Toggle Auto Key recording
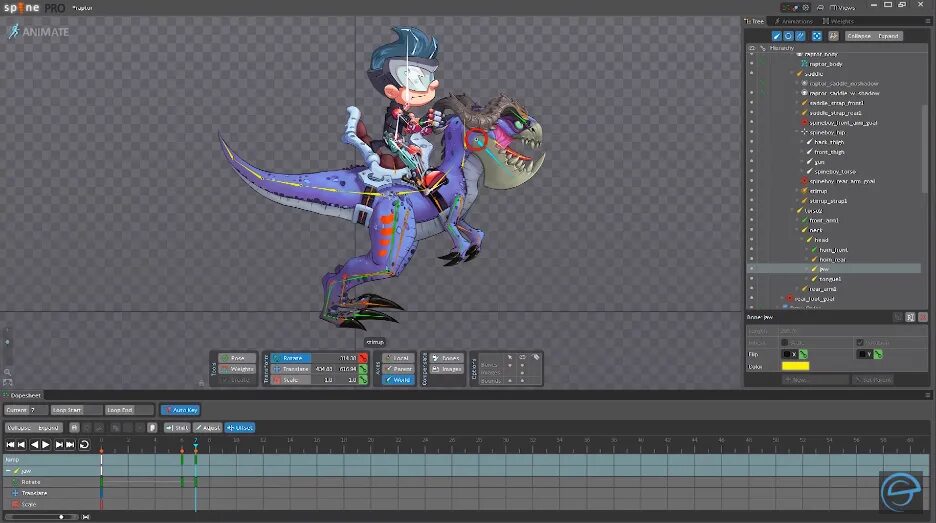Viewport: 936px width, 523px height. [181, 410]
